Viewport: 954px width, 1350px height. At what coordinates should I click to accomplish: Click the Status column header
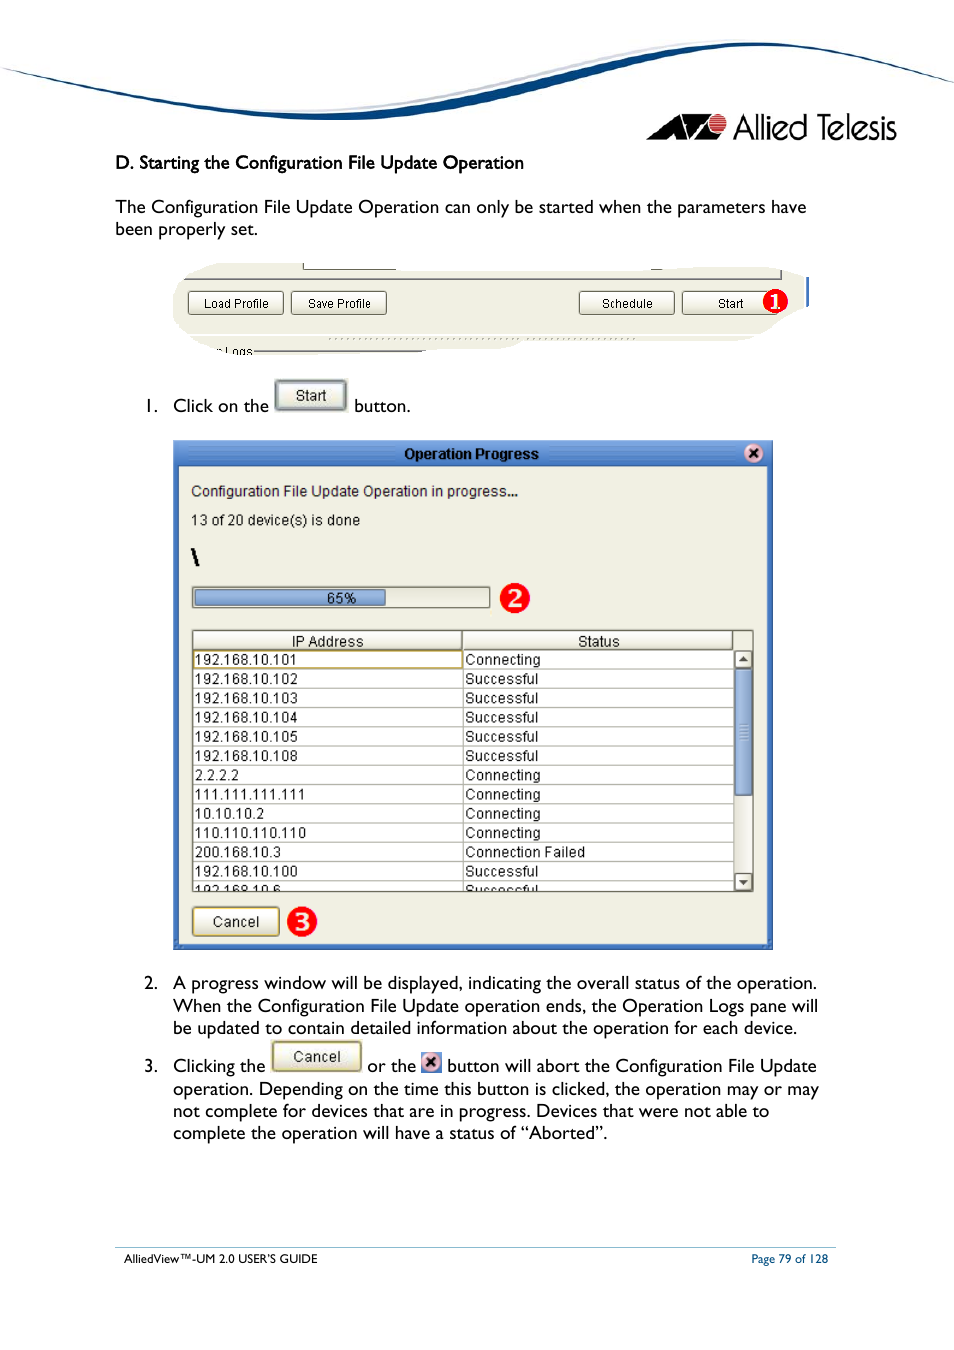pyautogui.click(x=598, y=641)
